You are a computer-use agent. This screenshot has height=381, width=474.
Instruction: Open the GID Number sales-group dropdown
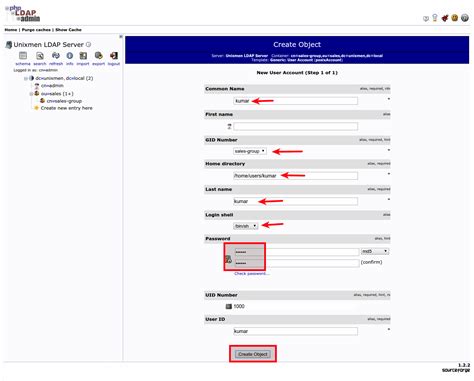250,151
